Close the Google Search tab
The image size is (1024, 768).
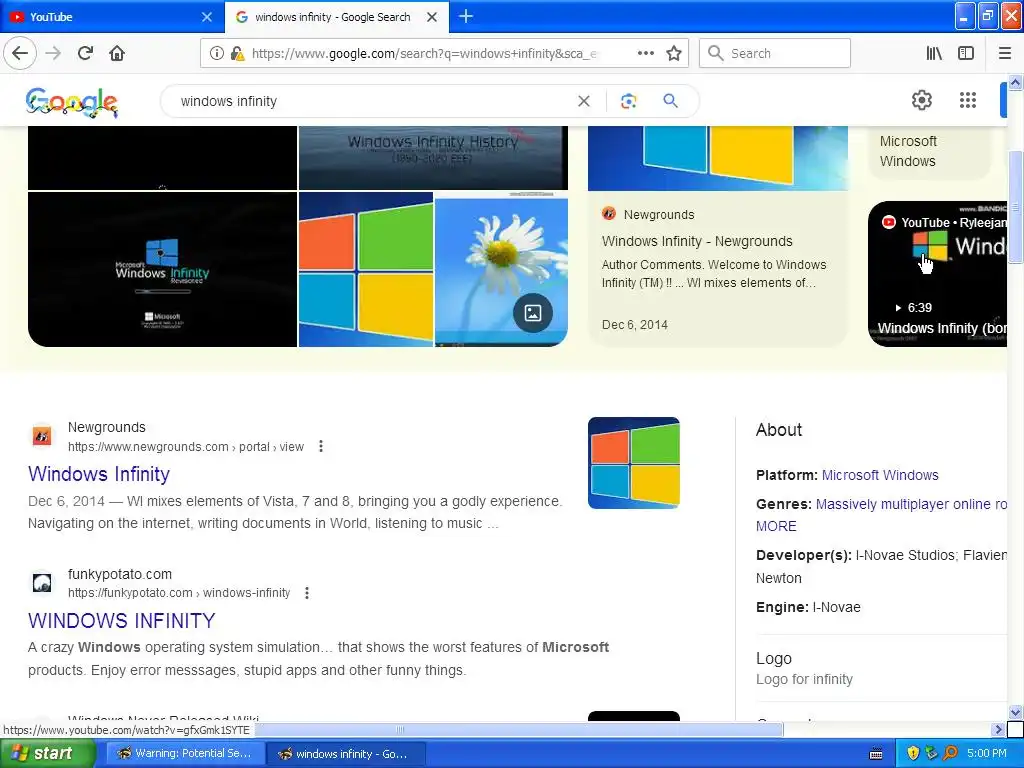point(432,17)
